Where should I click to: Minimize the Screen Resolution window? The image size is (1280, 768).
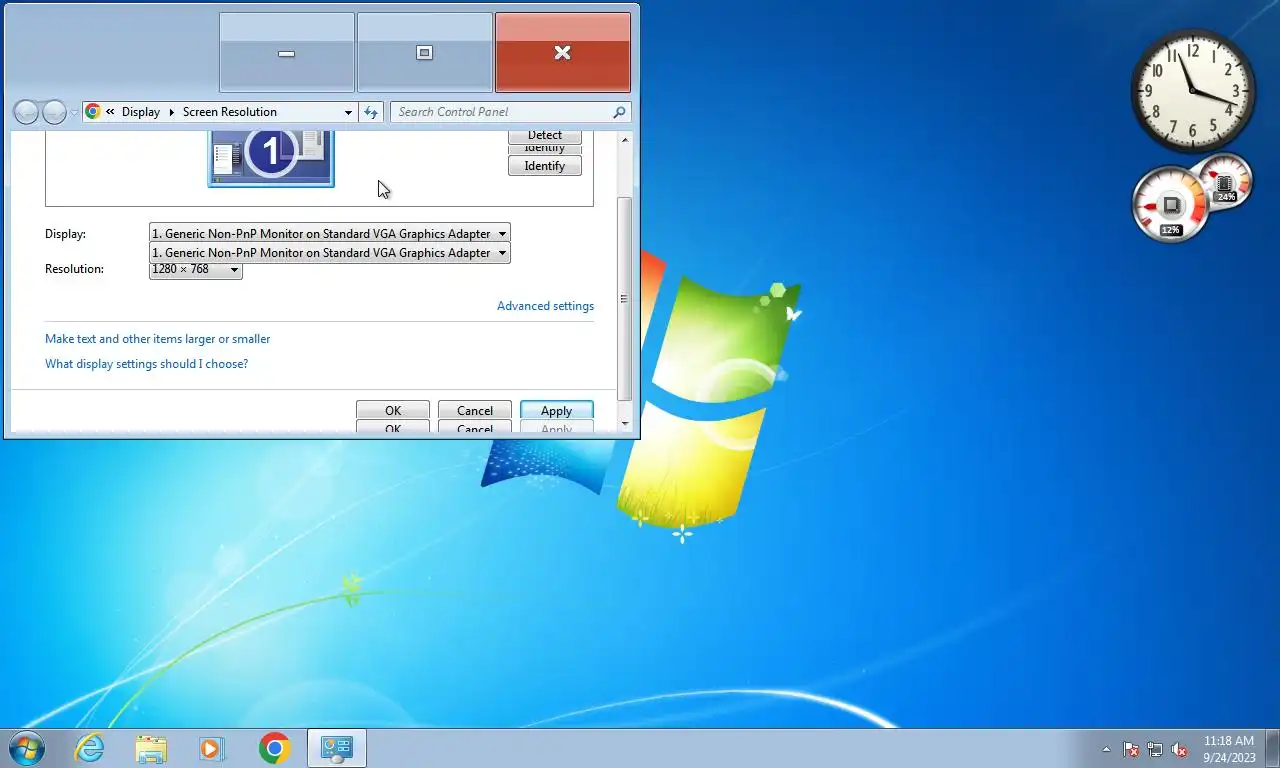coord(287,53)
